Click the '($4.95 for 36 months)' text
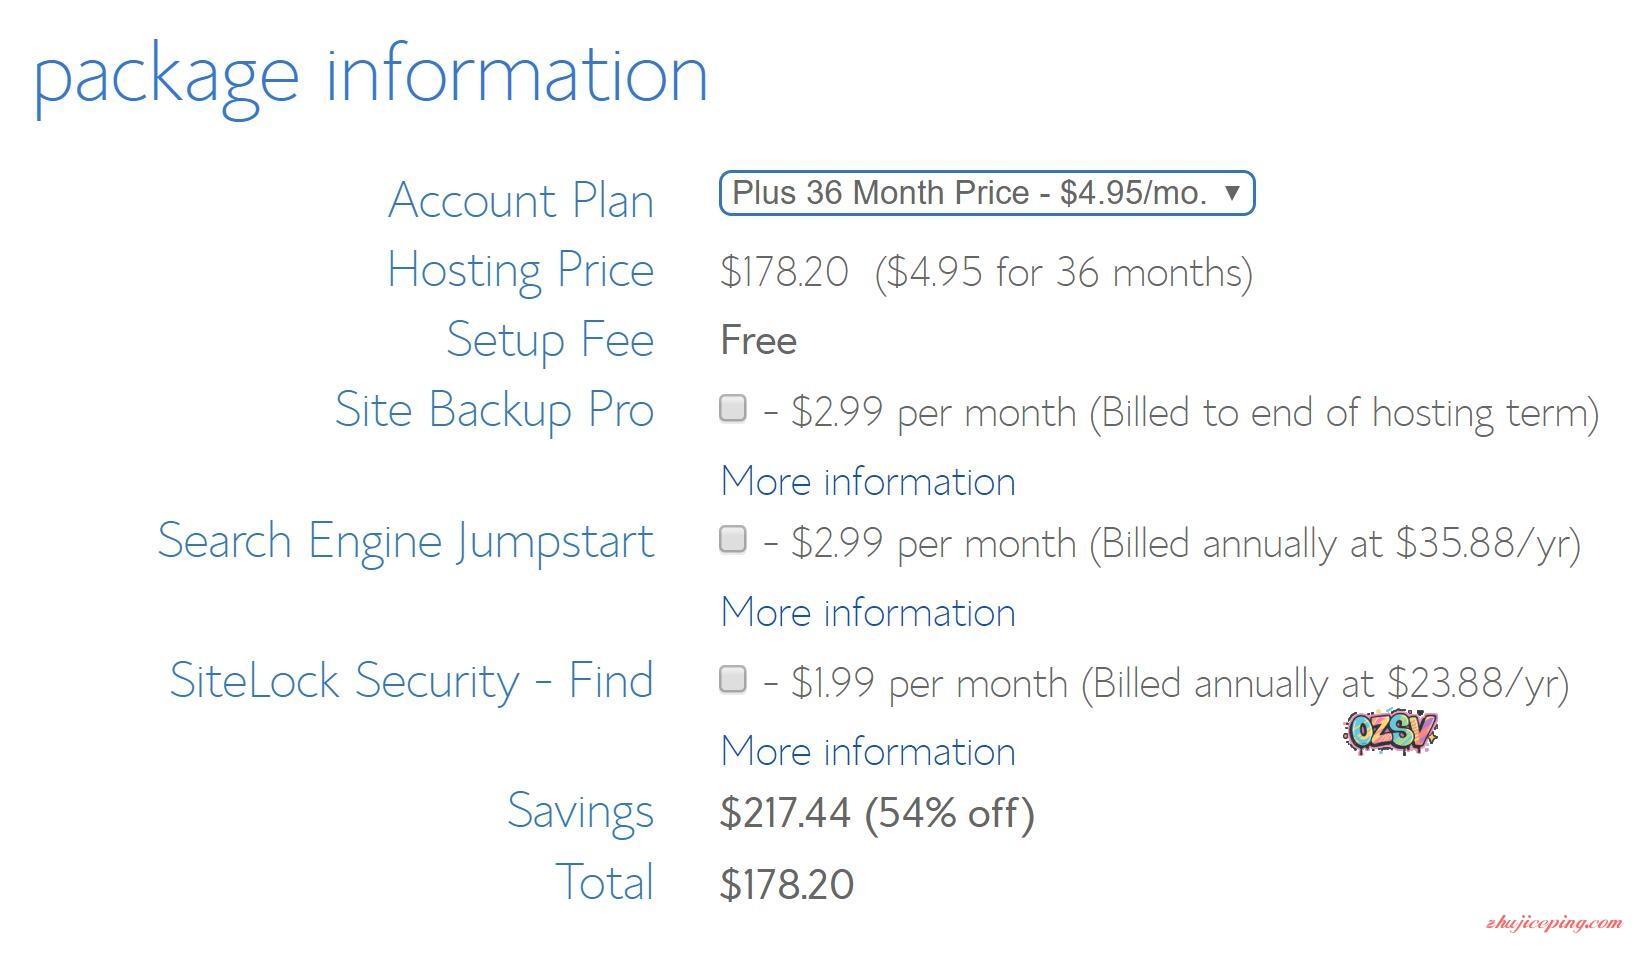 pos(1063,272)
